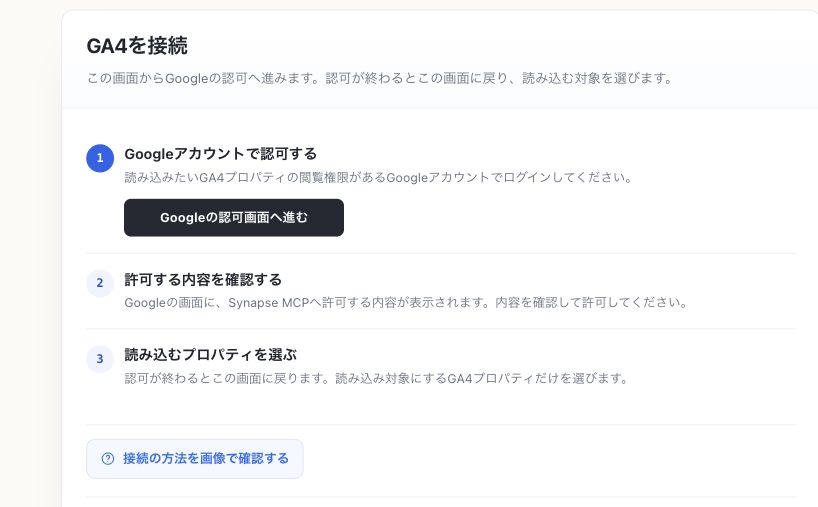Click sentence 読み込み対象にするGA4プロパティだけを選びます

[x=482, y=378]
